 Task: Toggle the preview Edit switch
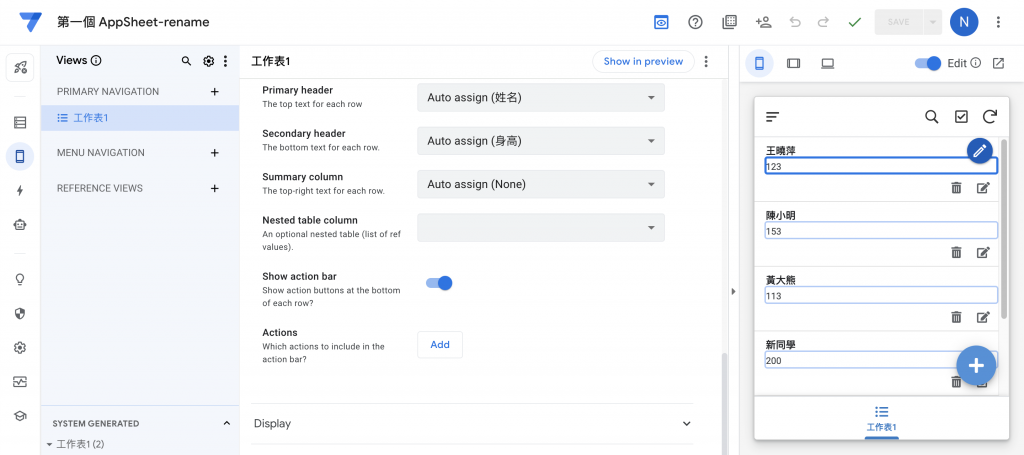(928, 63)
